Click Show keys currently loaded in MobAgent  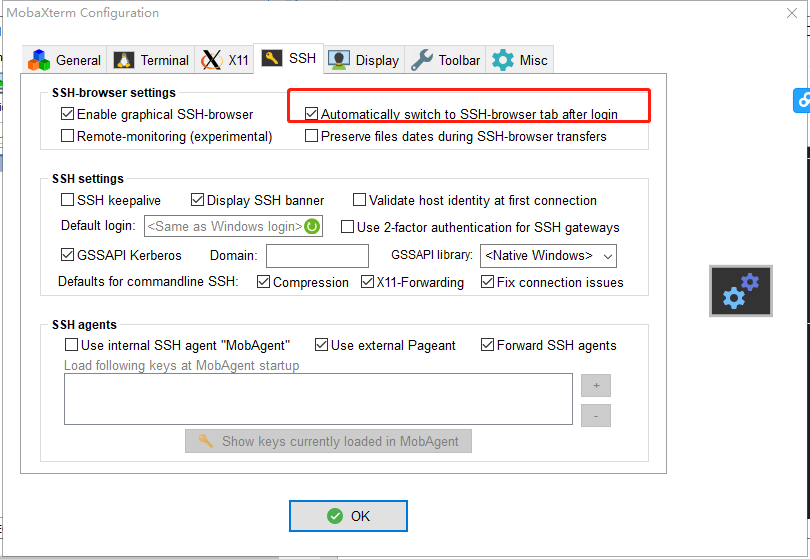click(x=328, y=441)
